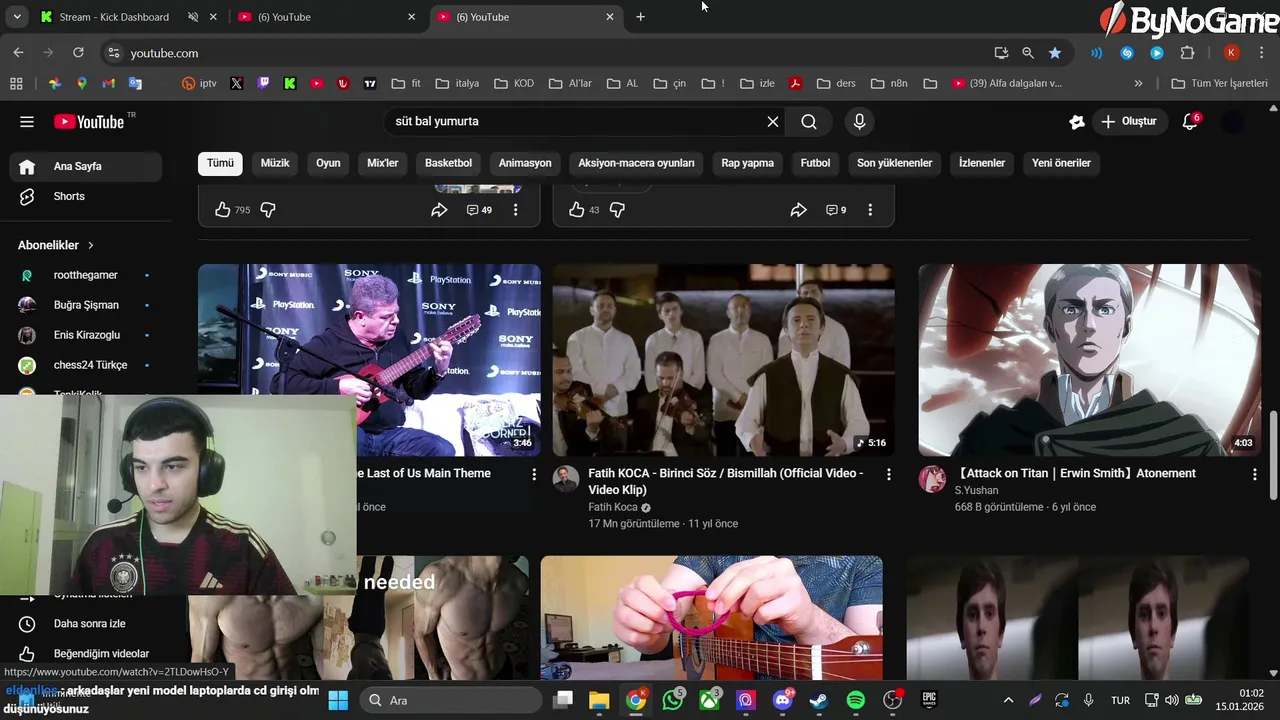Open Buğra Şişman subscription channel
This screenshot has height=720, width=1280.
[85, 305]
